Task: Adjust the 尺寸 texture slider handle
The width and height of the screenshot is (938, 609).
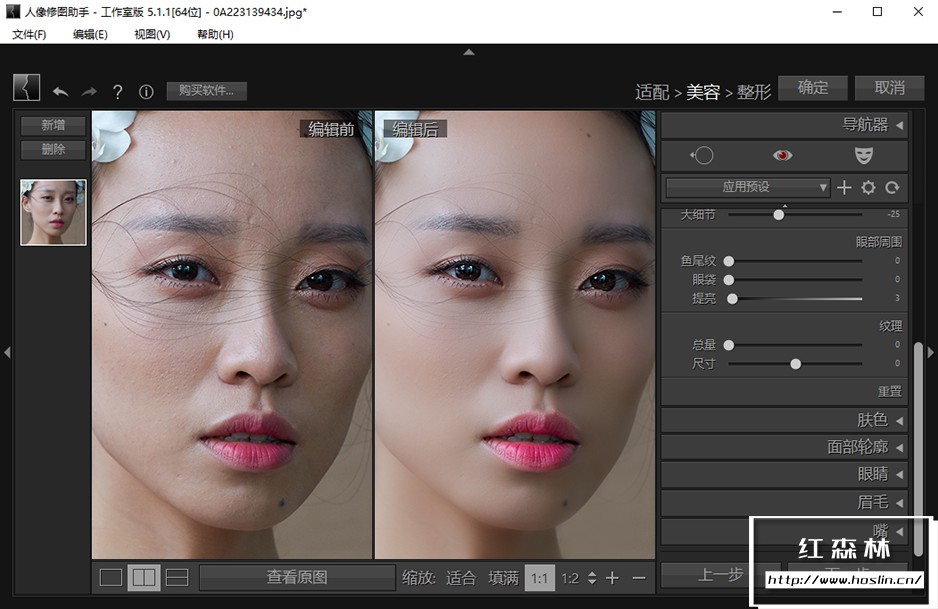Action: coord(796,364)
